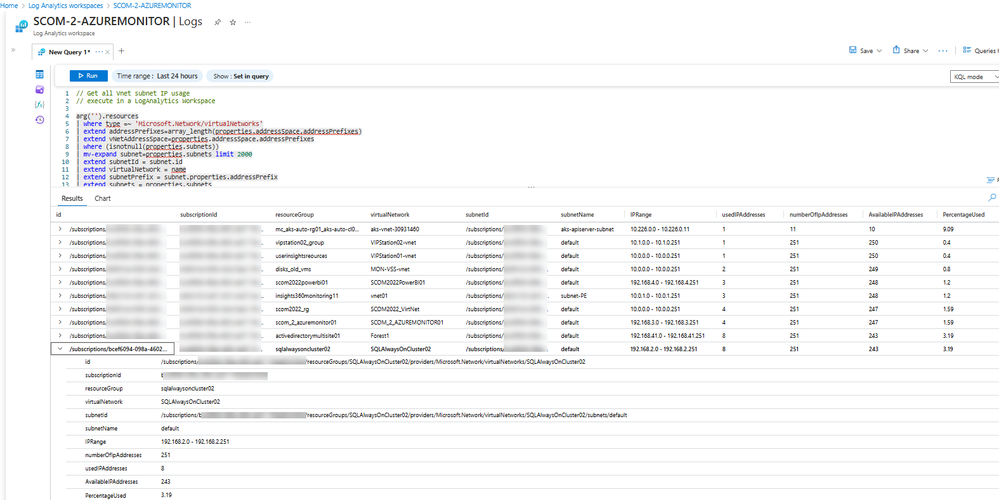Open toolbar overflow ellipsis next to Share
The image size is (999, 500).
pos(943,50)
